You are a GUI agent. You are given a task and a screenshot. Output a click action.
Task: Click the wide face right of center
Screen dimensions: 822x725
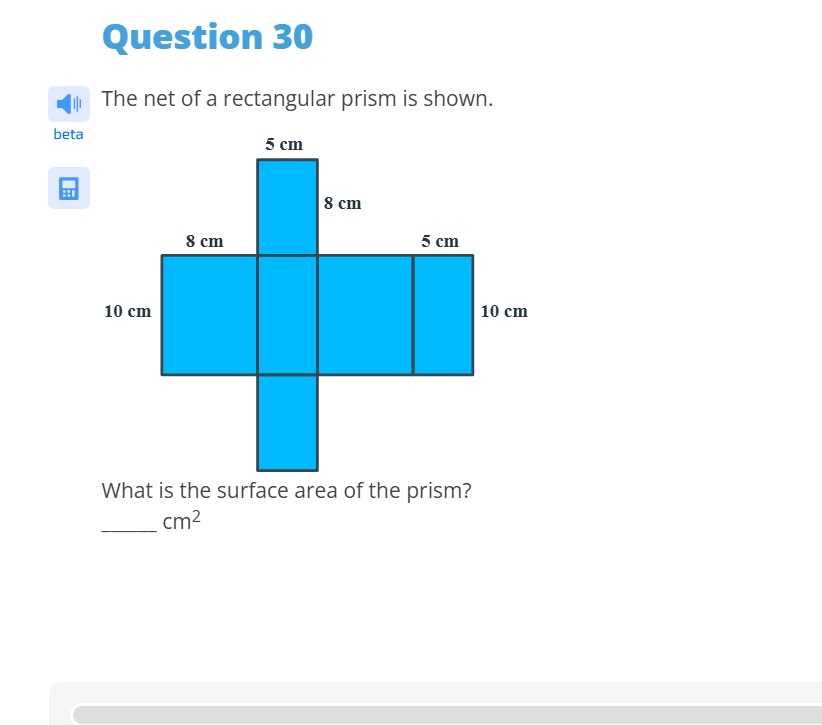point(365,315)
